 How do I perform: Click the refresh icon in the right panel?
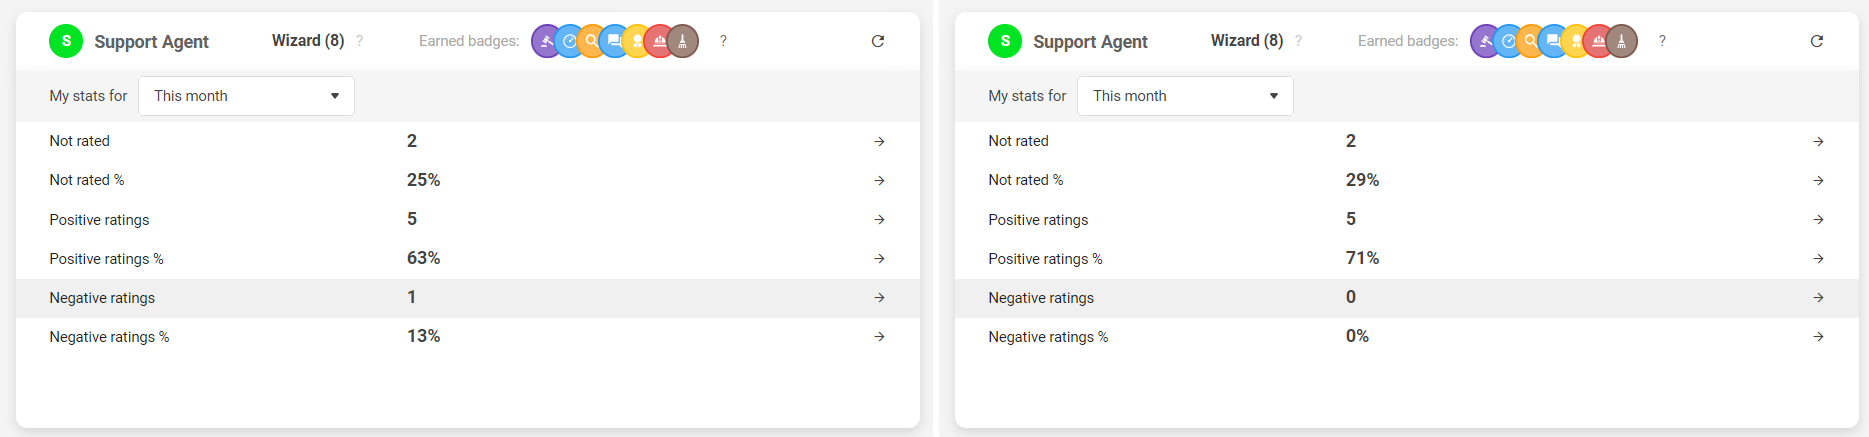click(x=1817, y=41)
